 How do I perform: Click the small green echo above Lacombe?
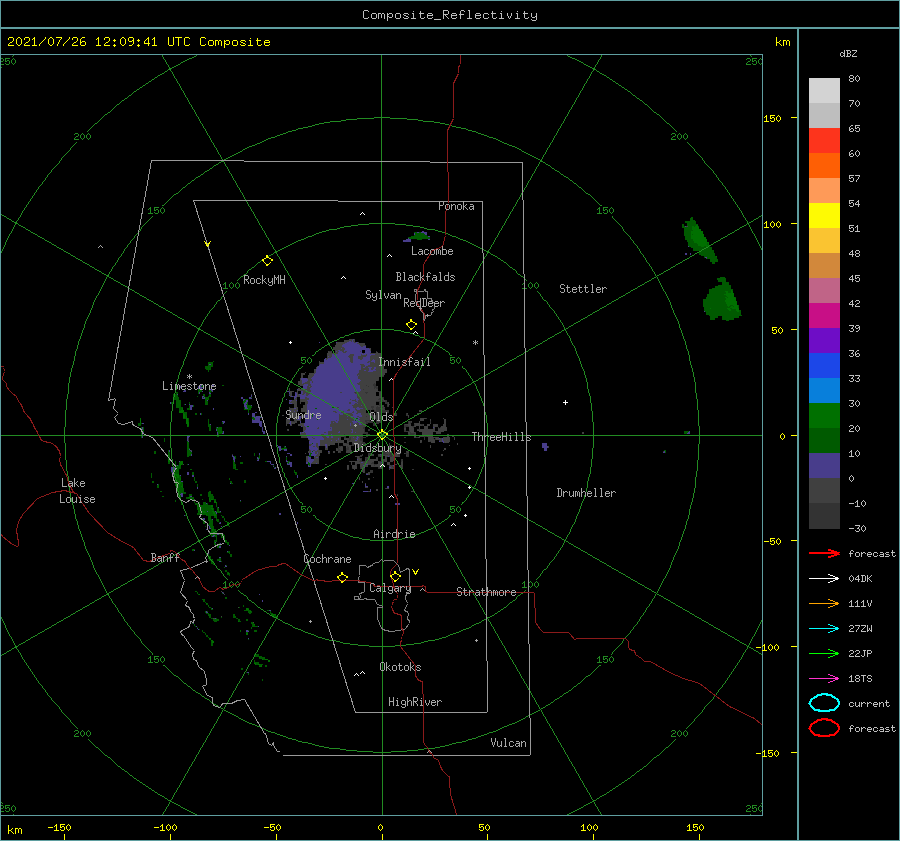tap(418, 236)
